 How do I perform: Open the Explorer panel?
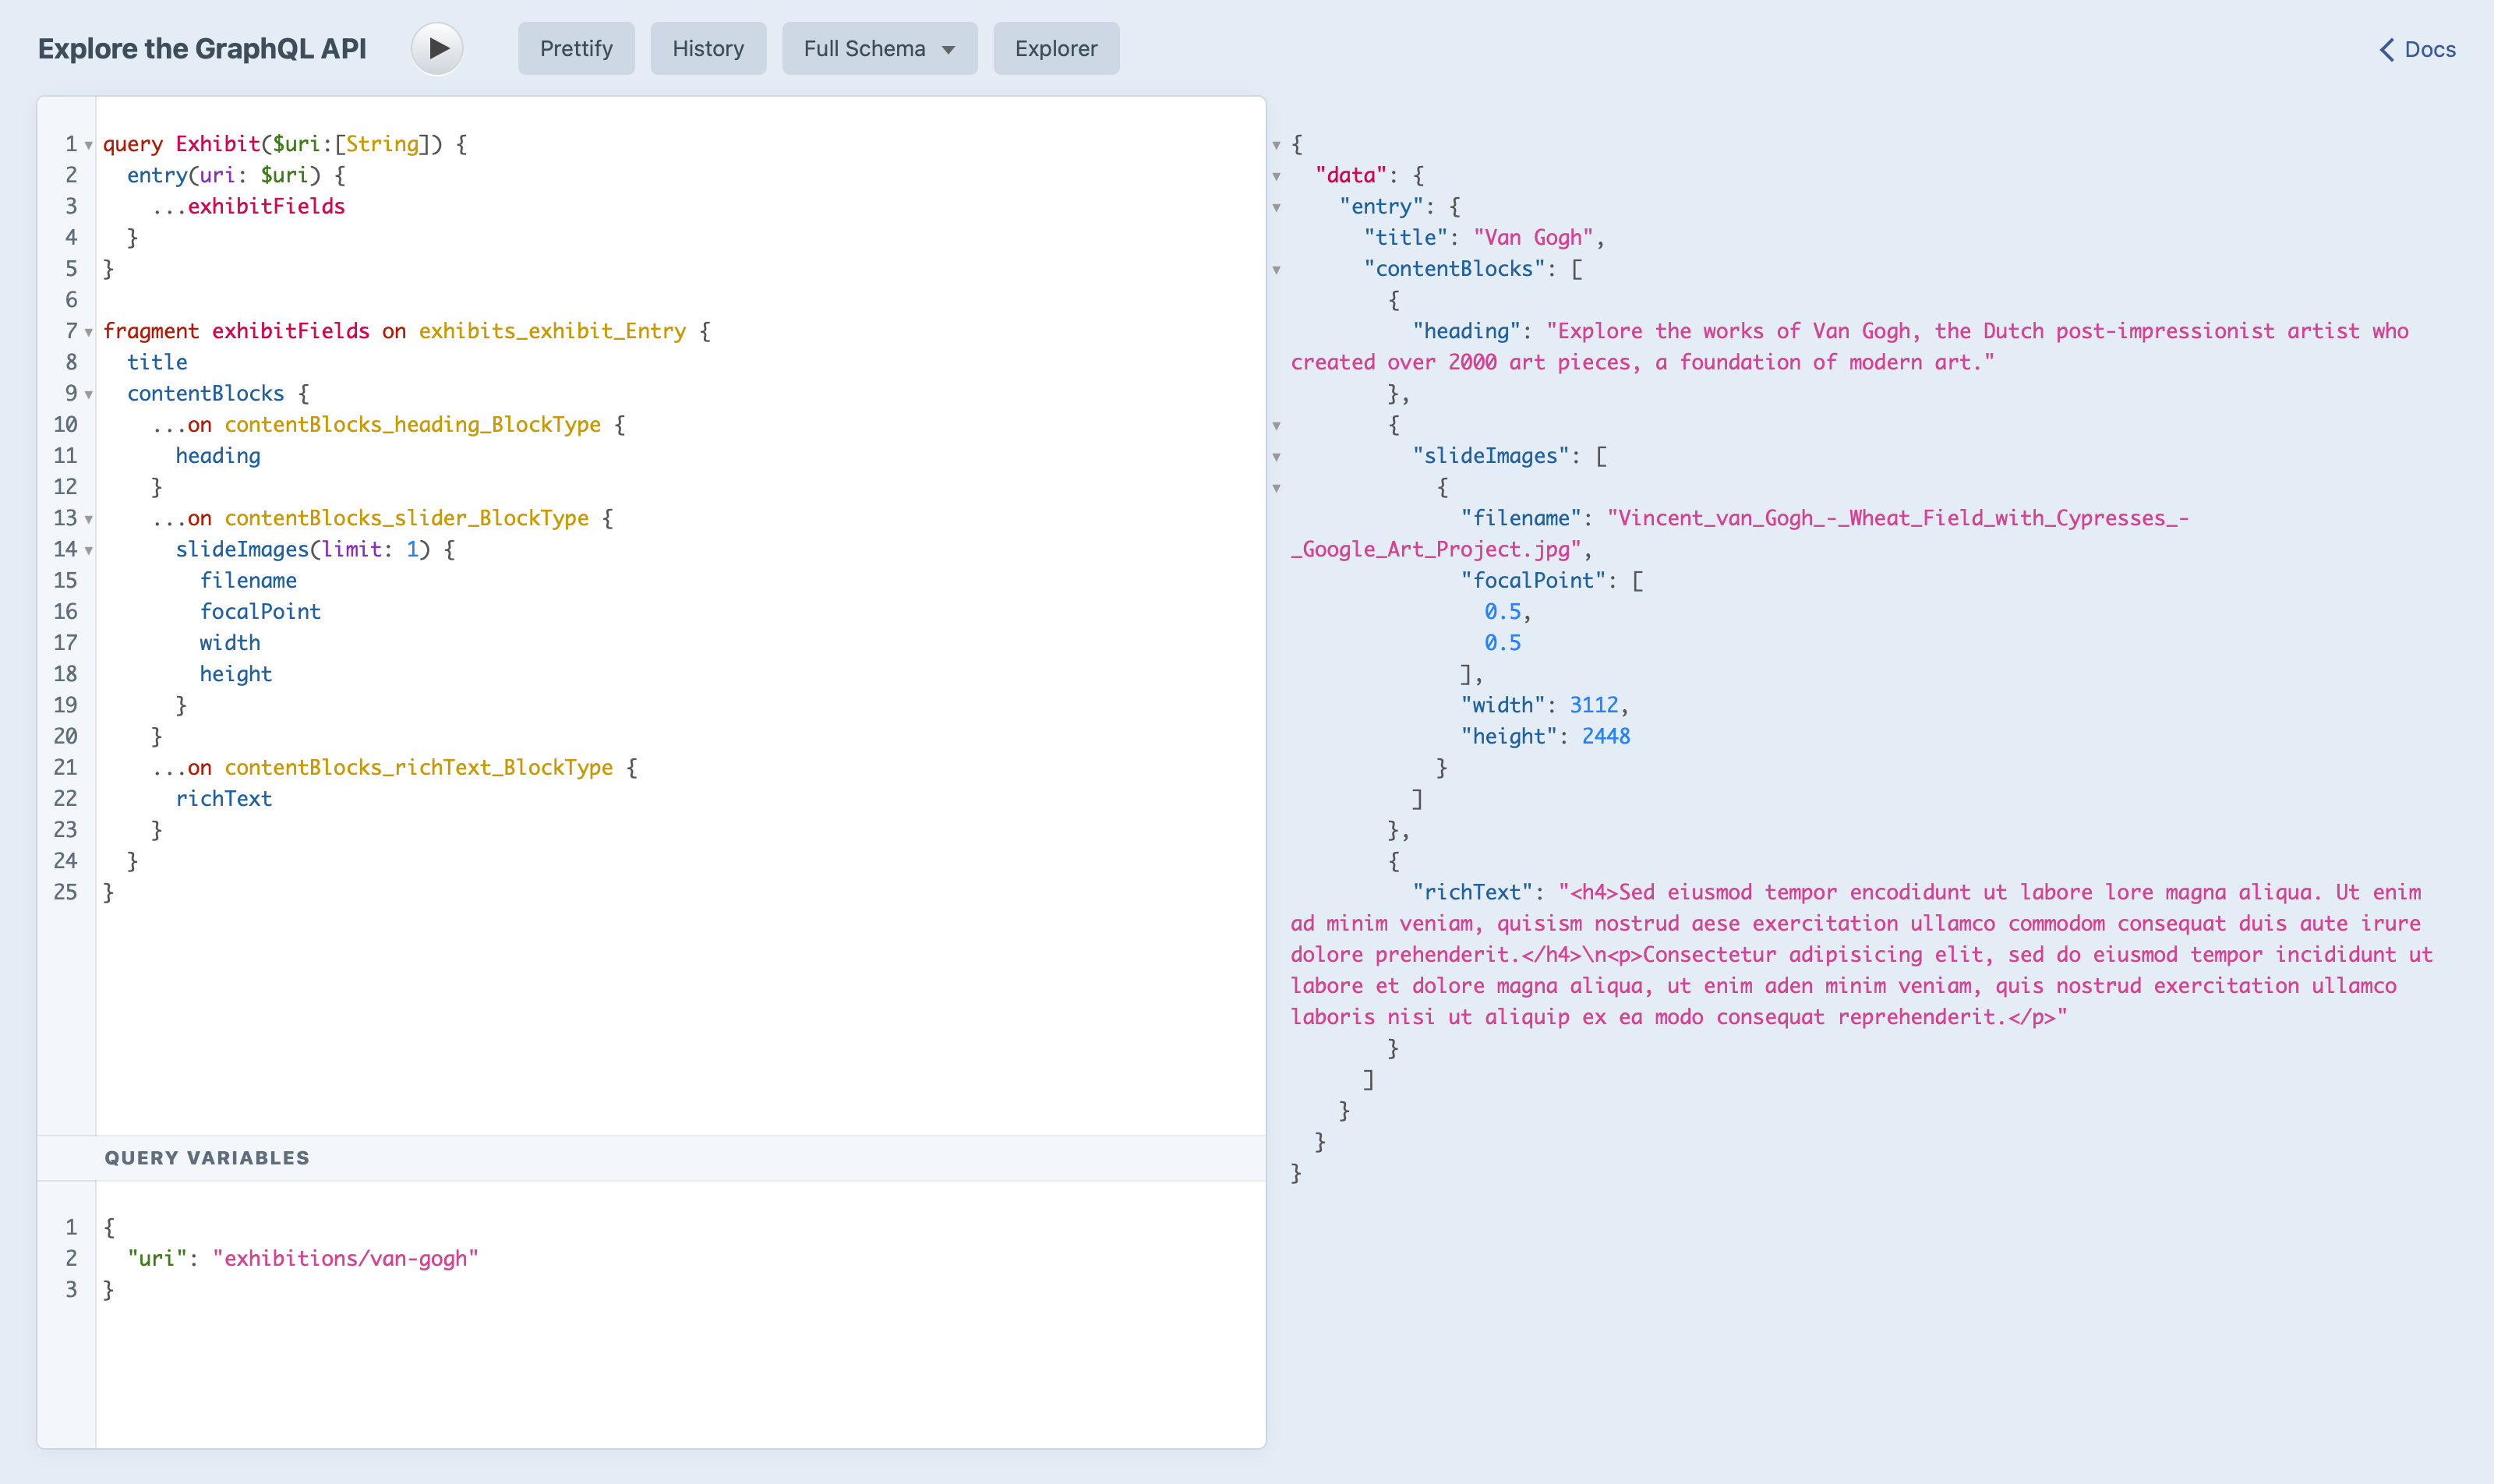click(x=1056, y=48)
